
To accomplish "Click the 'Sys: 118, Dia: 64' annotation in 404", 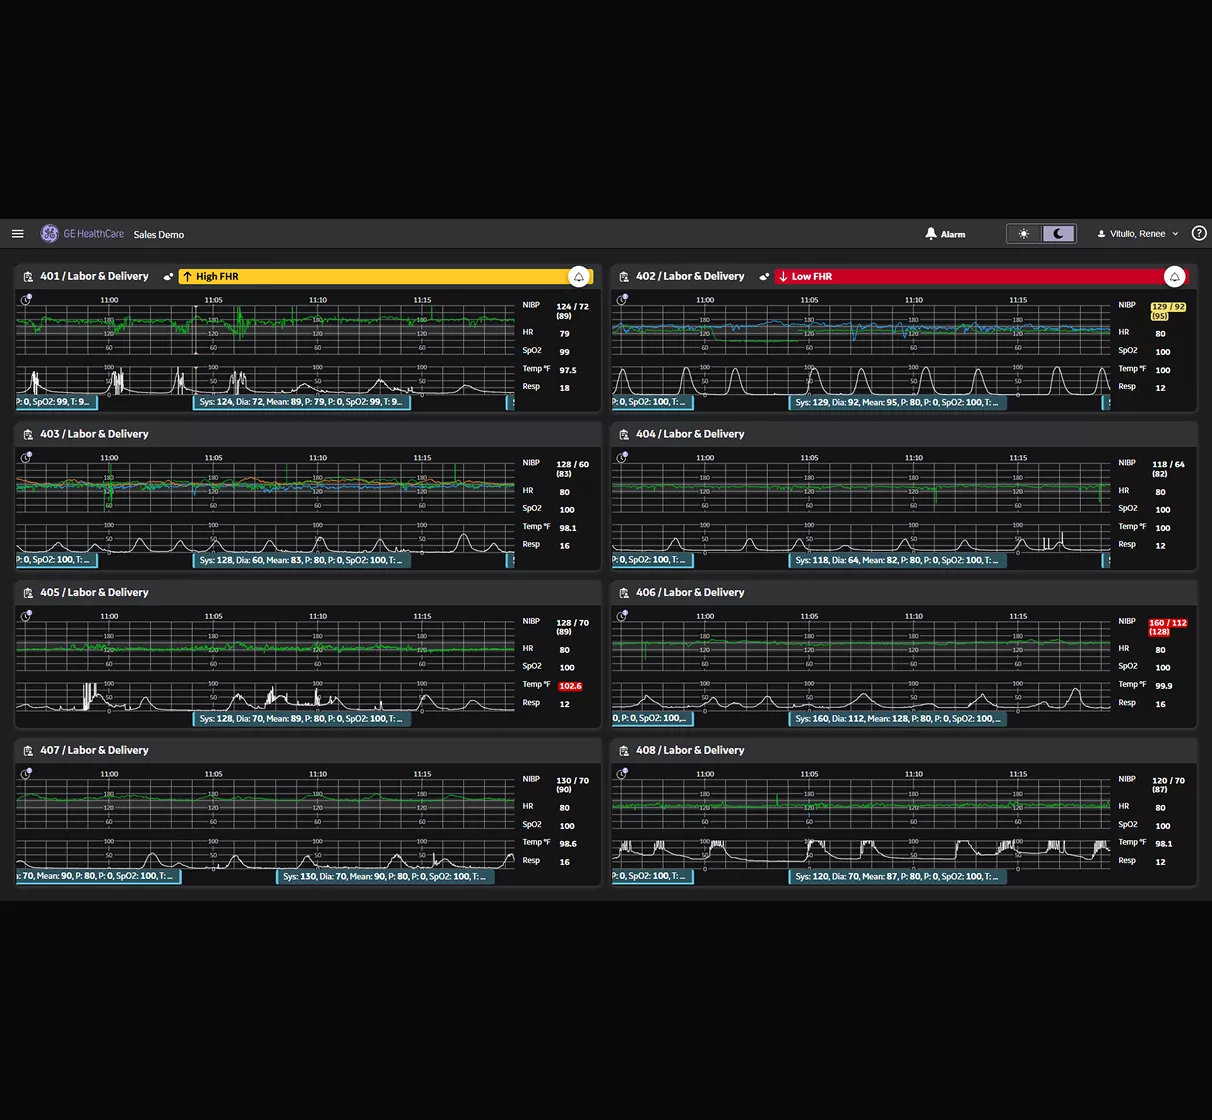I will coord(897,560).
